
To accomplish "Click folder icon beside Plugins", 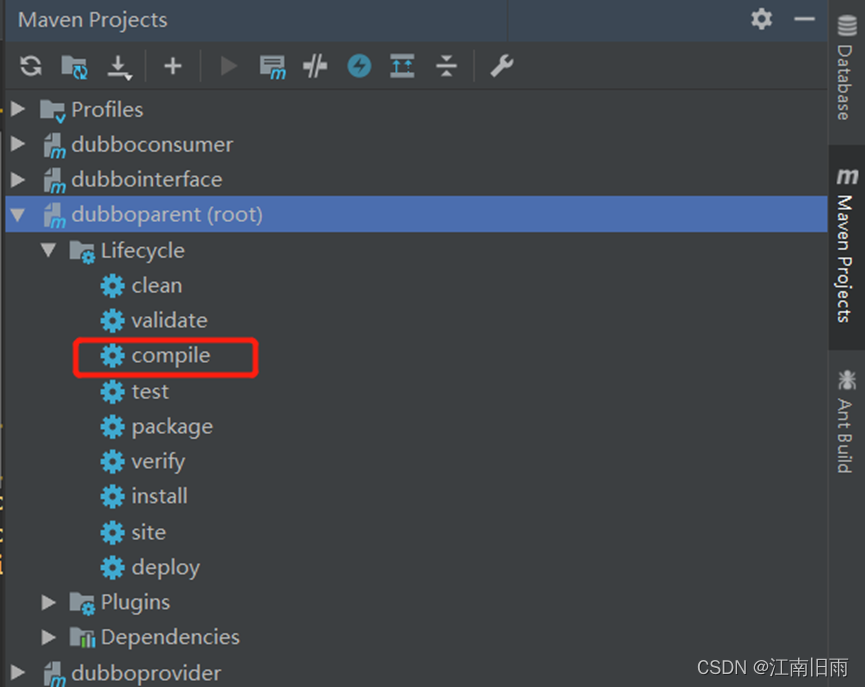I will pyautogui.click(x=82, y=604).
